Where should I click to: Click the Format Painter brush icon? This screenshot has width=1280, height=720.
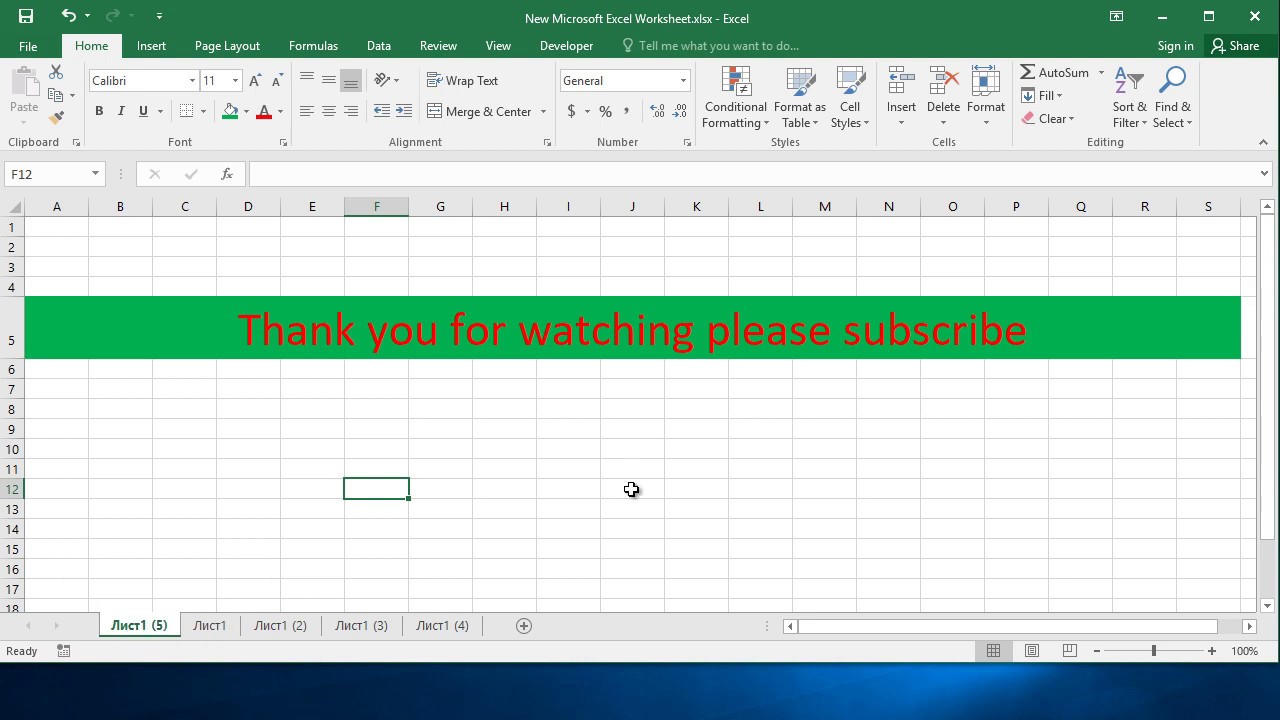click(56, 118)
